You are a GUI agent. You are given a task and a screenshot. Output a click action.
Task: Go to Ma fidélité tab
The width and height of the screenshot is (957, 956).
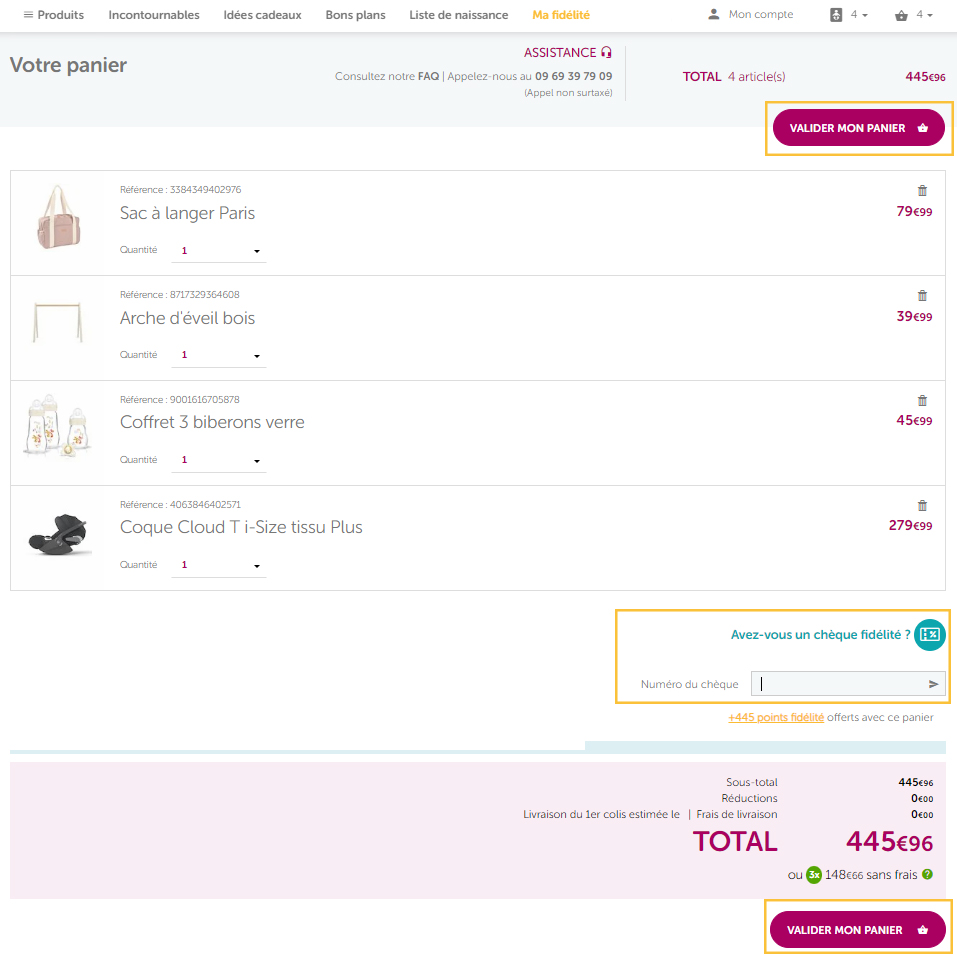pyautogui.click(x=561, y=15)
